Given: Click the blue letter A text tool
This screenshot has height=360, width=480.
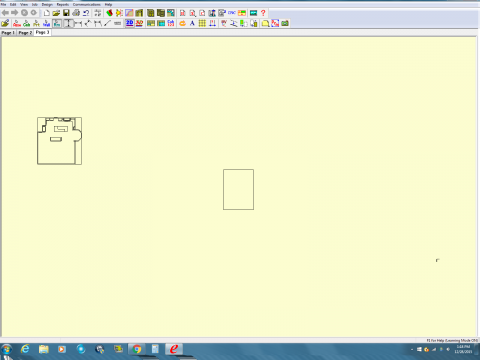Looking at the screenshot, I should click(x=192, y=23).
